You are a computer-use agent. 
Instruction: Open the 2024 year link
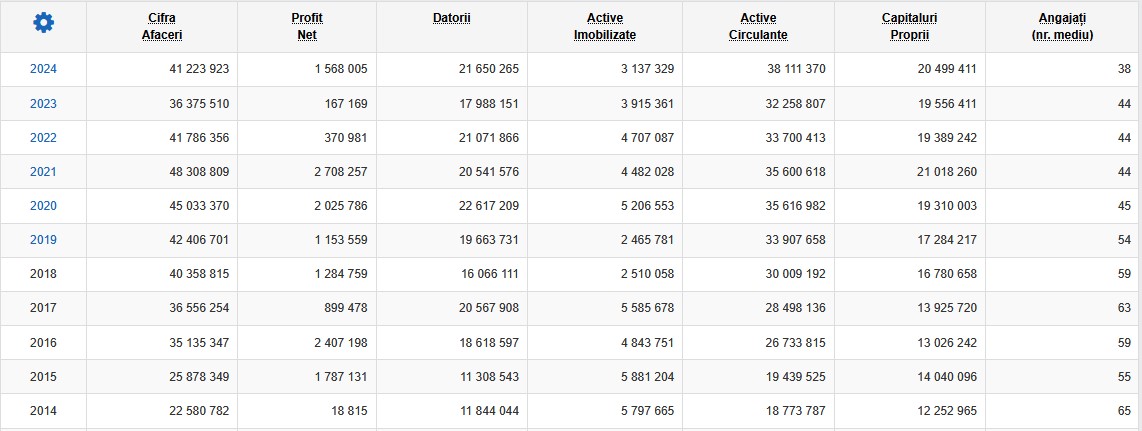[x=43, y=69]
